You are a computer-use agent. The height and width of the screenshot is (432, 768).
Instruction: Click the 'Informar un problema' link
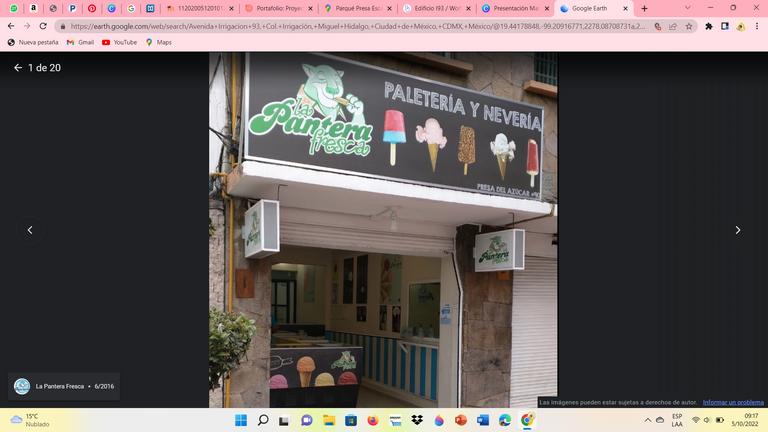(x=733, y=402)
